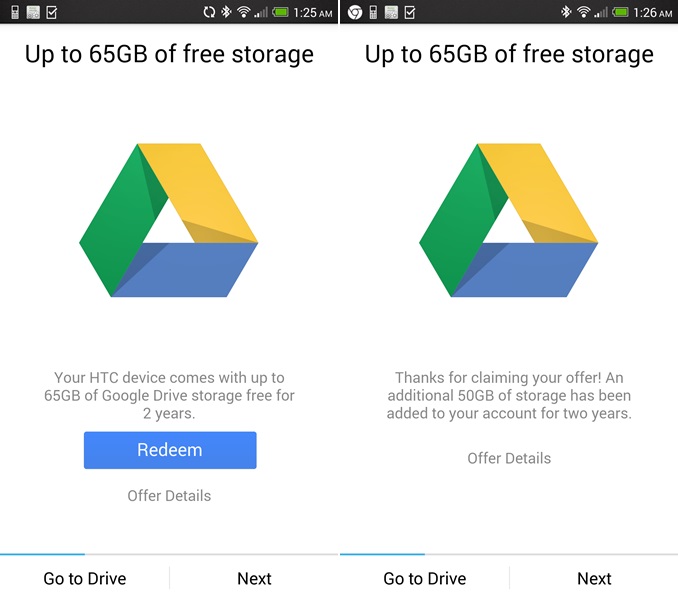Open Offer Details on the left screen

point(169,496)
